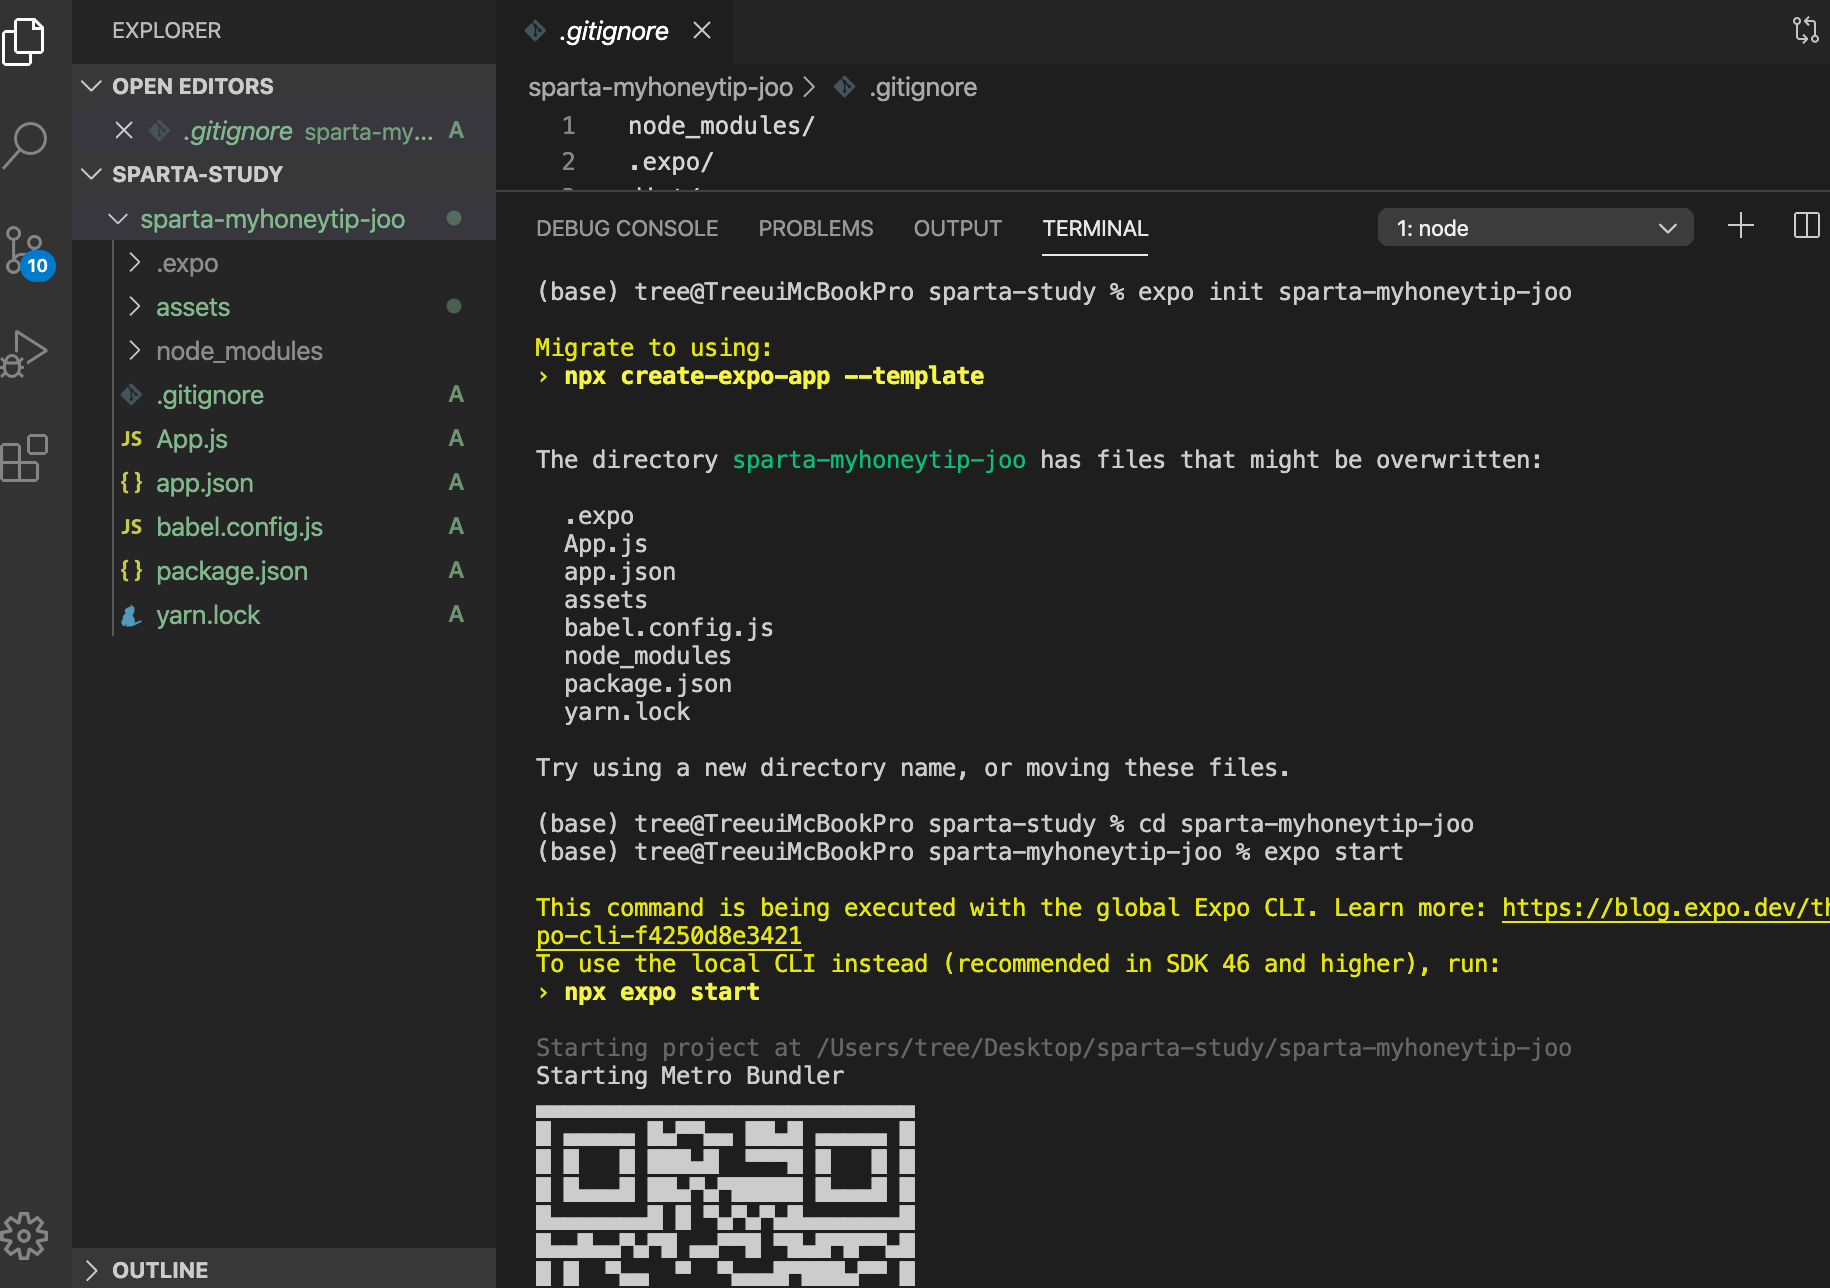1830x1288 pixels.
Task: Open the Run and Debug view
Action: pyautogui.click(x=25, y=353)
